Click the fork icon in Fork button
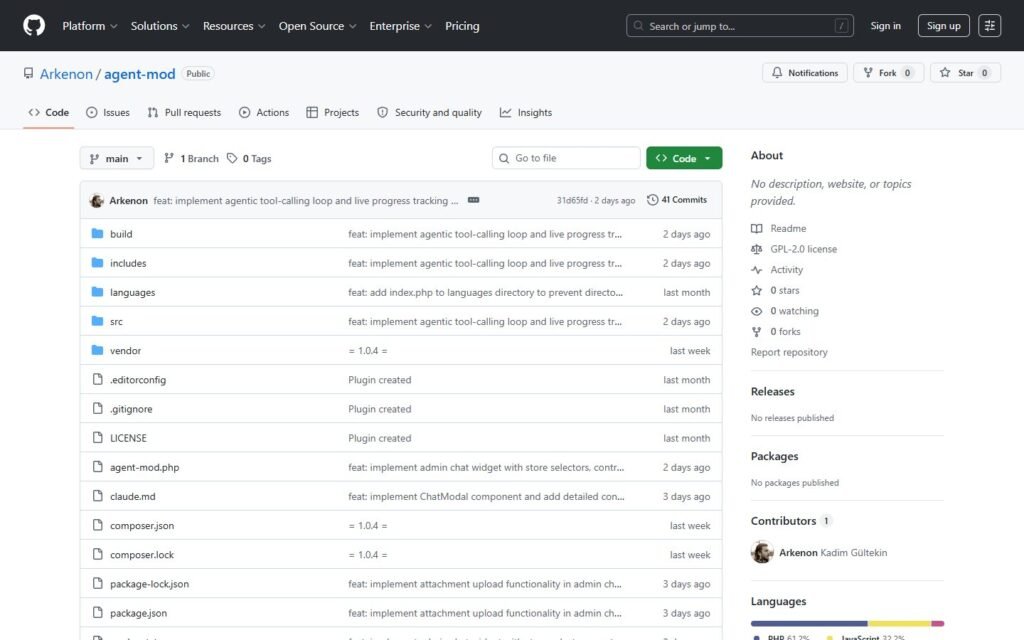 868,72
